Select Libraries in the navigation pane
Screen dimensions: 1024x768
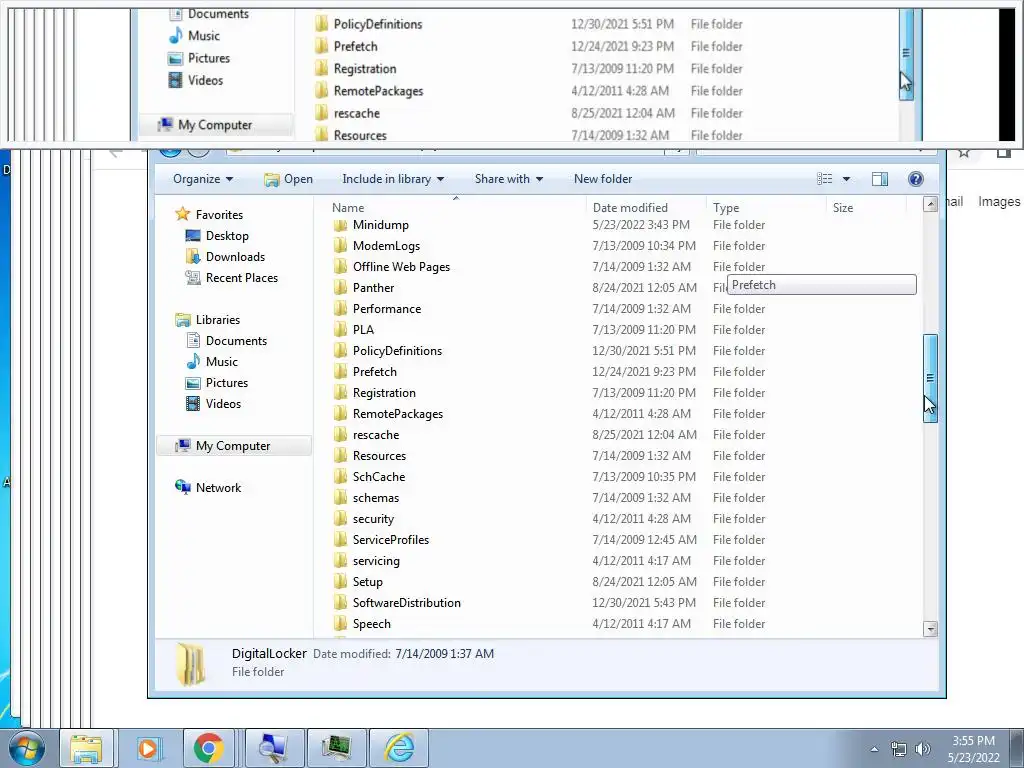(208, 319)
